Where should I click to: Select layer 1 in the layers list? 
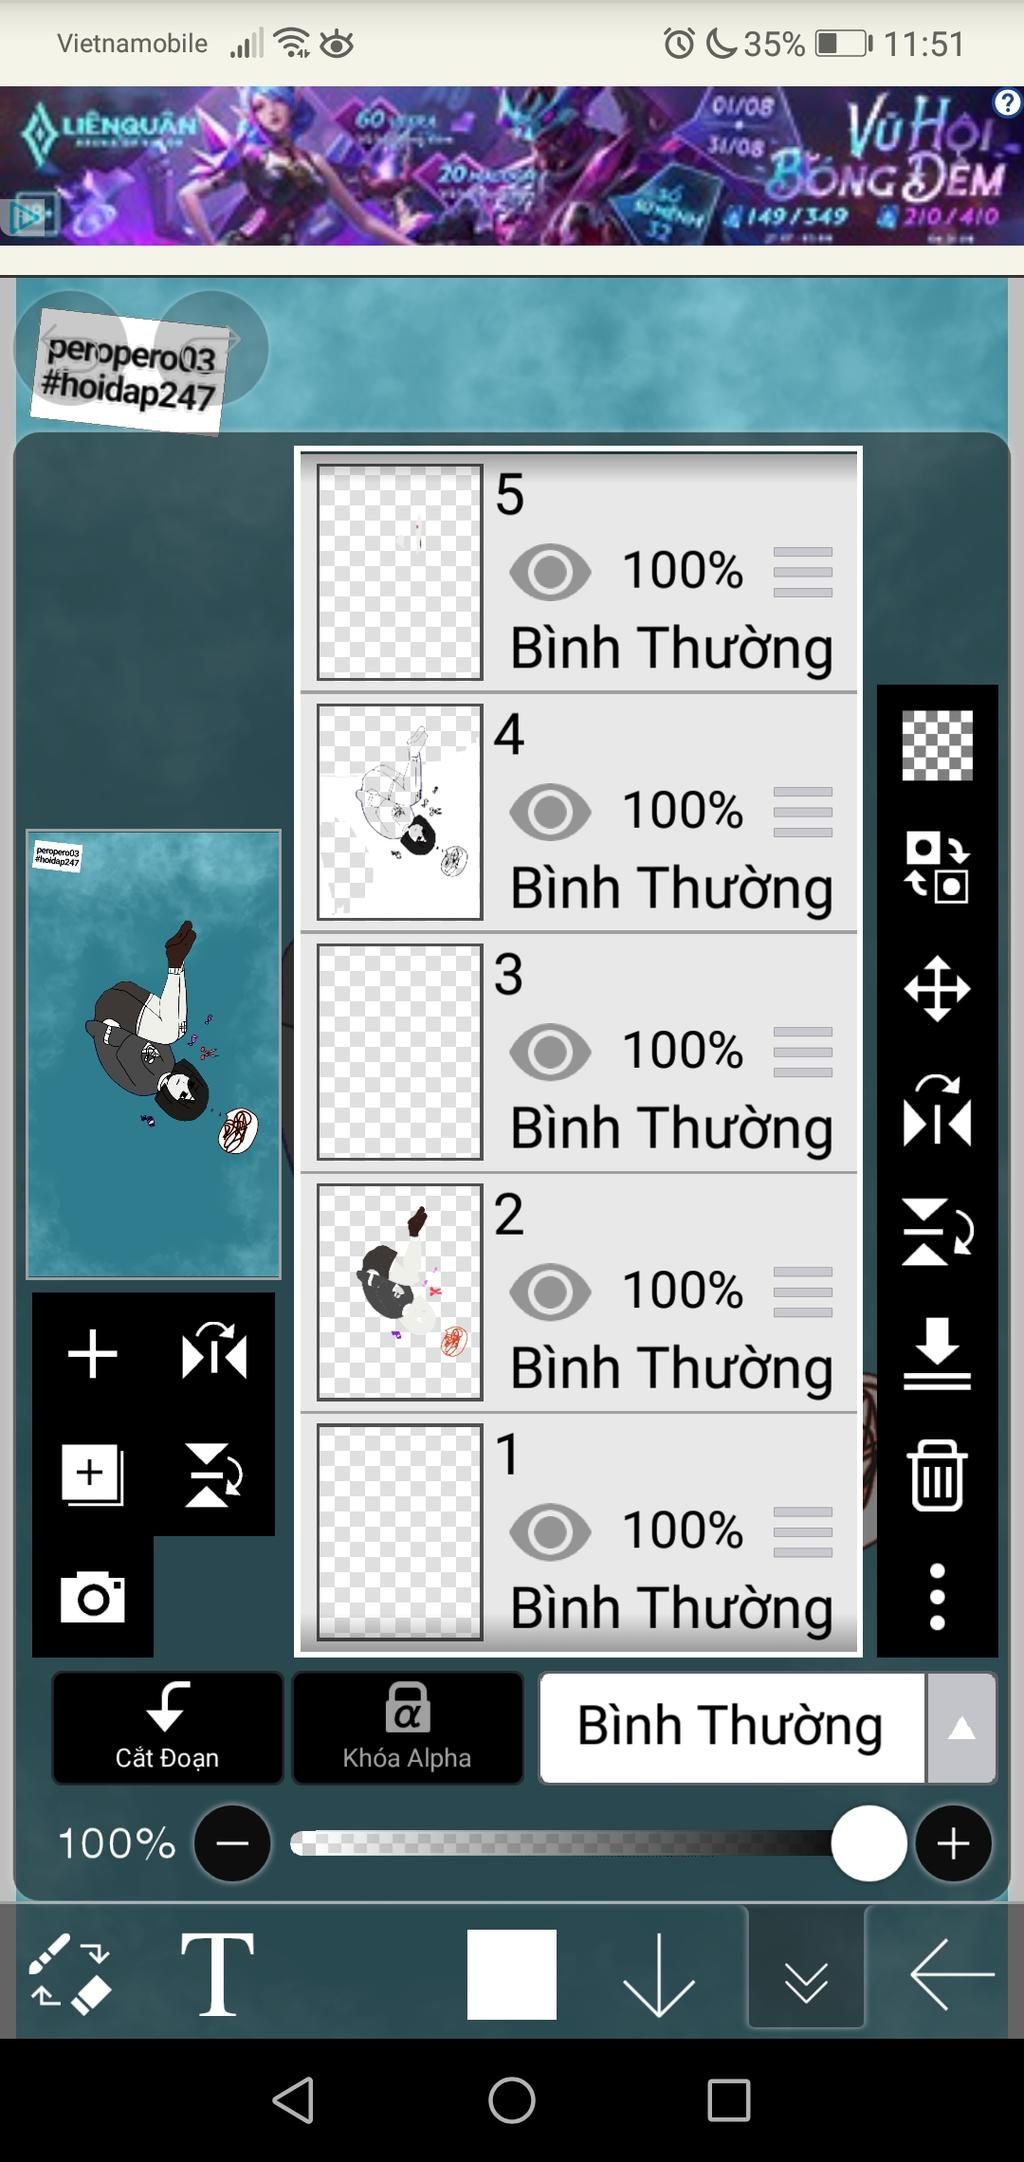pyautogui.click(x=579, y=1532)
